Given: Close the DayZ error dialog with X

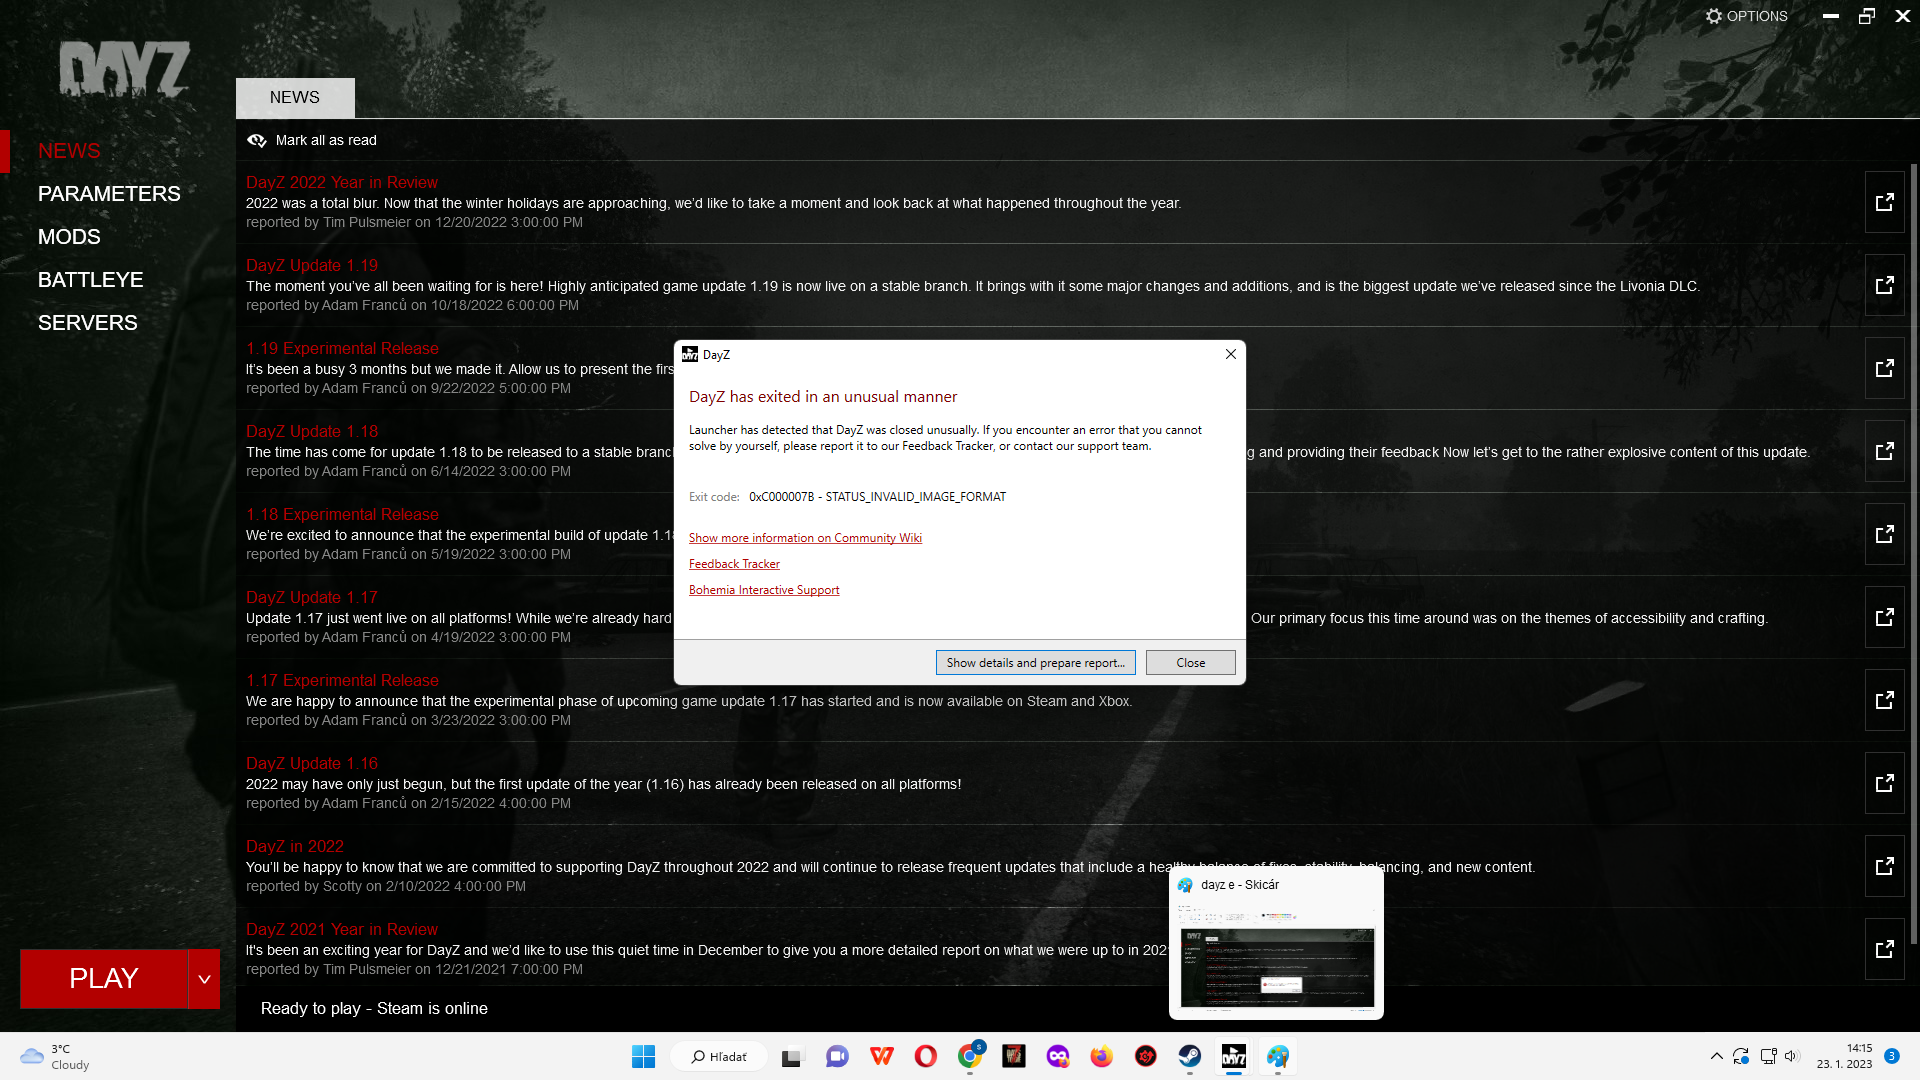Looking at the screenshot, I should click(1231, 354).
